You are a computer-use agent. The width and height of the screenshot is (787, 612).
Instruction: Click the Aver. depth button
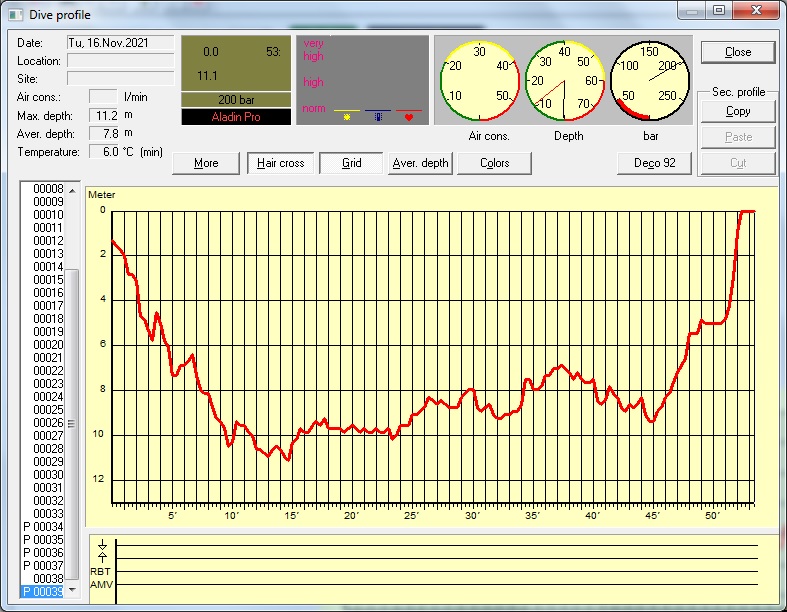tap(420, 163)
